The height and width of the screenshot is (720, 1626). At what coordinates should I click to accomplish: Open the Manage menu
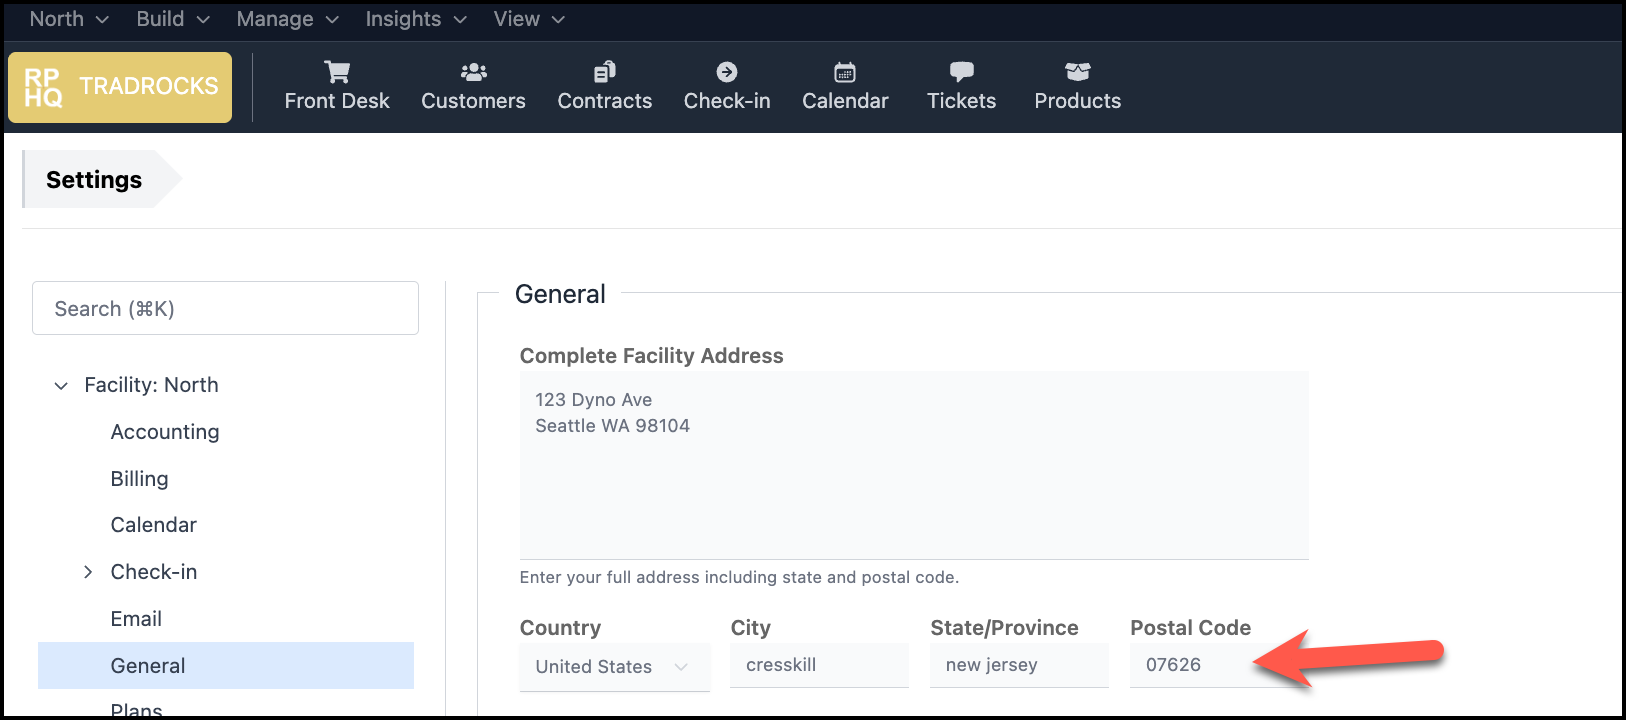pos(287,19)
